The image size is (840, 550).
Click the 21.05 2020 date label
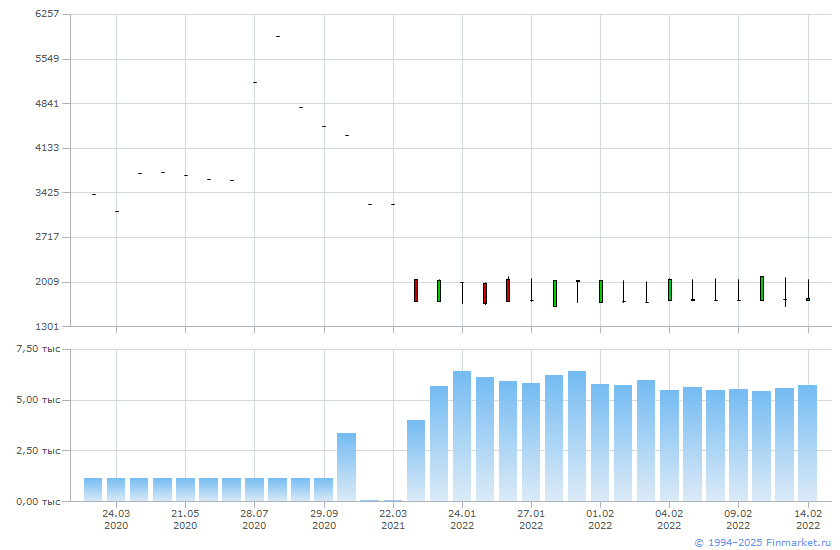pos(185,519)
